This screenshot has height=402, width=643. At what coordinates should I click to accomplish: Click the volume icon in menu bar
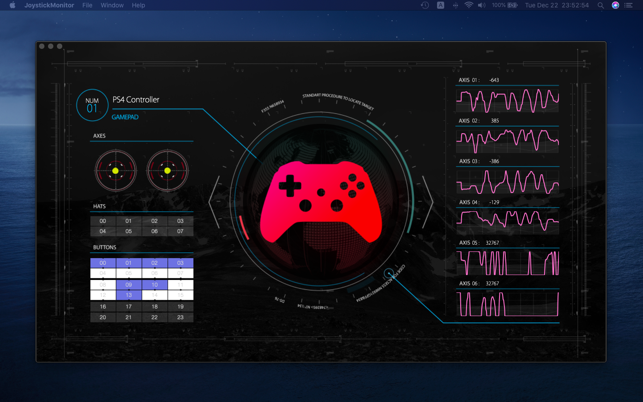(x=481, y=5)
